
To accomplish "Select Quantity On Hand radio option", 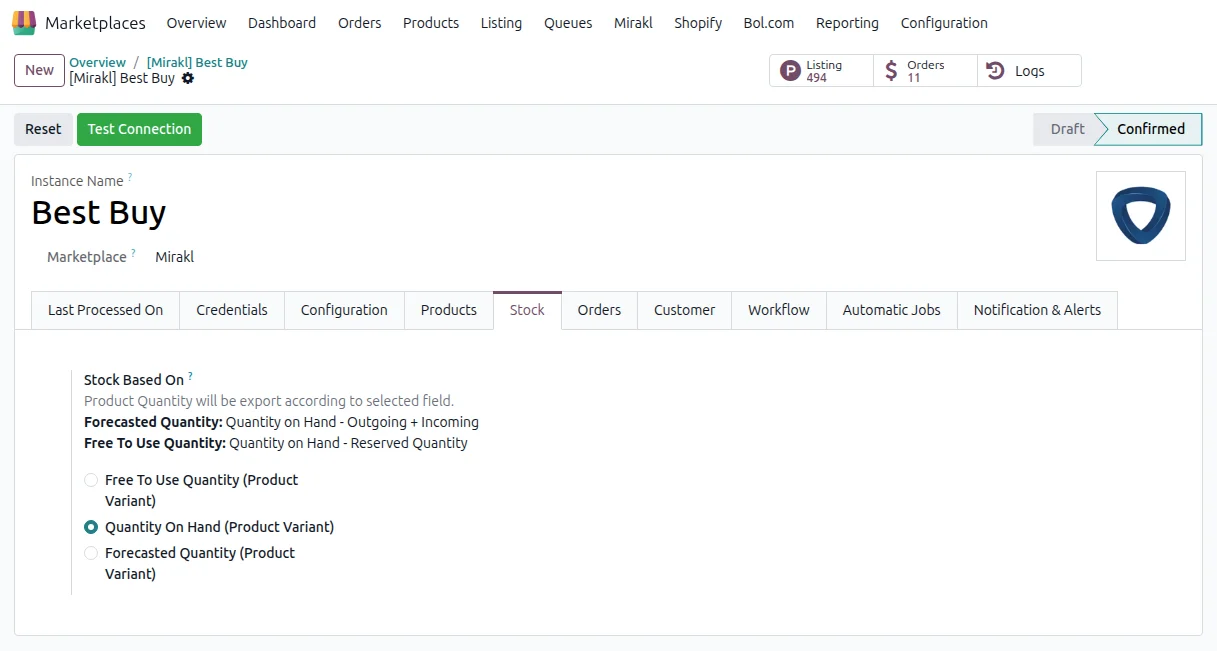I will click(x=91, y=527).
